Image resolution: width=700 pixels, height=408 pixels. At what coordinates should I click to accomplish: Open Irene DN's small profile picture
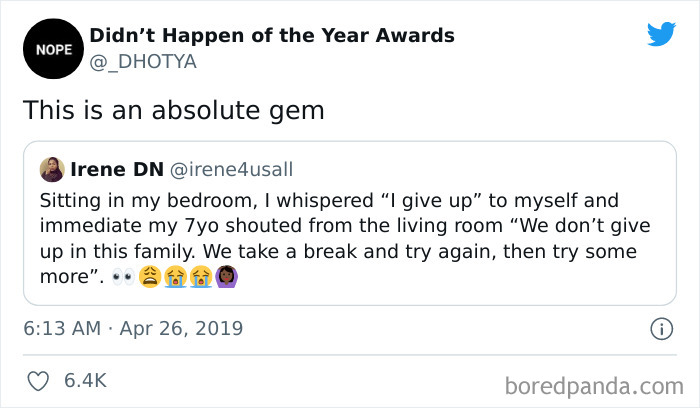click(x=52, y=169)
